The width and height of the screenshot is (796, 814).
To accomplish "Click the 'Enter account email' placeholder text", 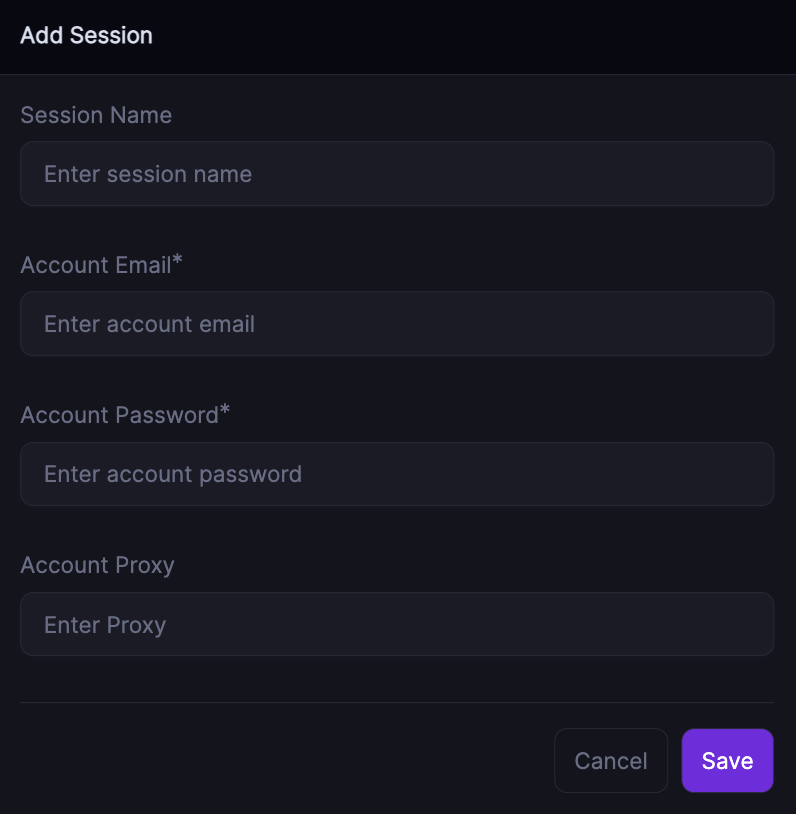I will [x=149, y=324].
